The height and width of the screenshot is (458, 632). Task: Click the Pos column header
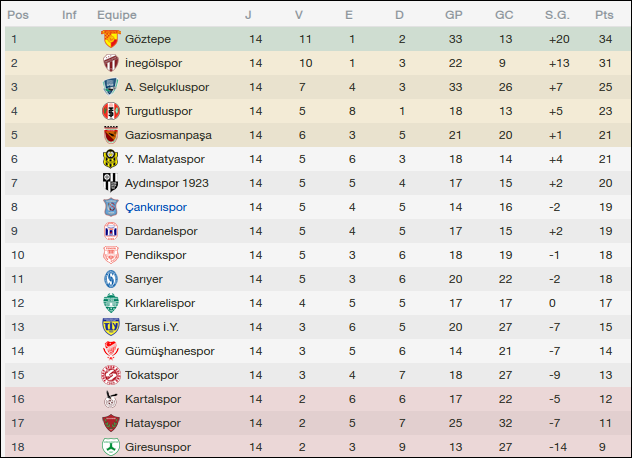(x=18, y=15)
